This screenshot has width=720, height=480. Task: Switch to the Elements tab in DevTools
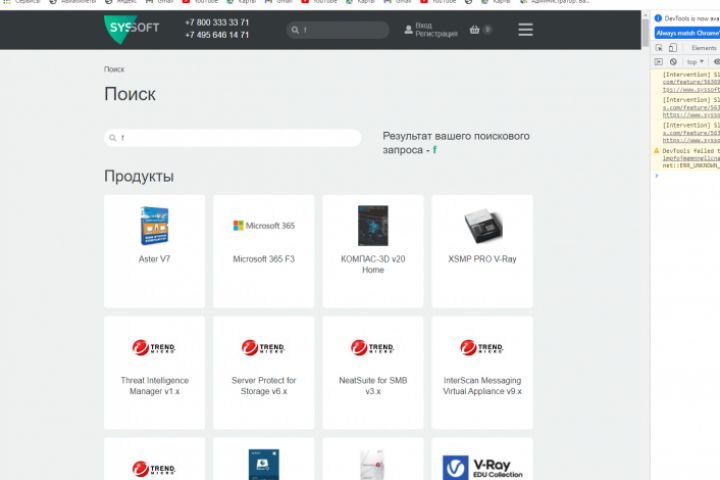(703, 48)
